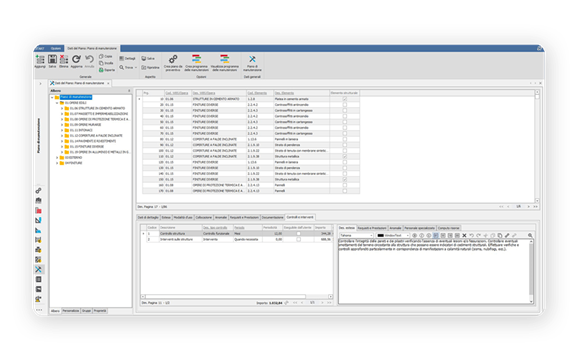
Task: Click the Esporta Excel icon in ribbon
Action: coord(107,70)
